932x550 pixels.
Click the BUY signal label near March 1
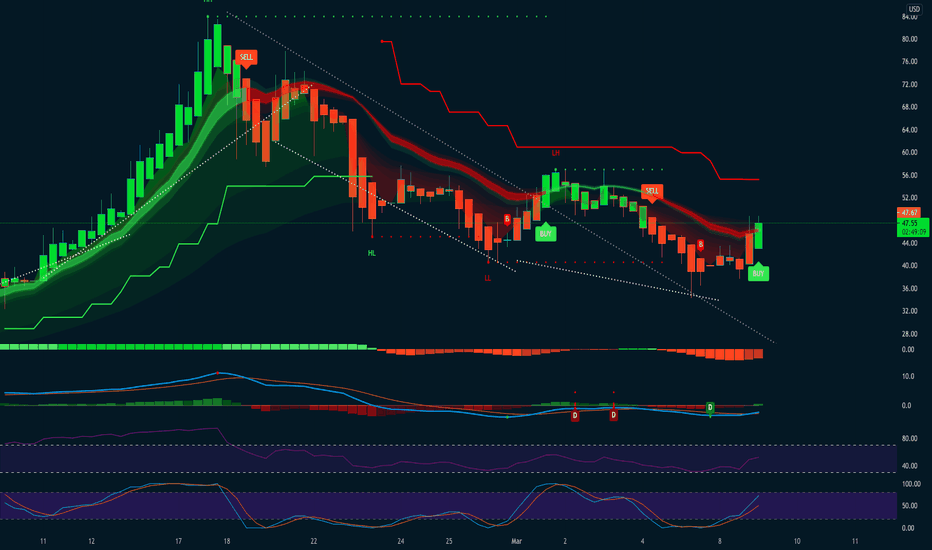point(546,233)
